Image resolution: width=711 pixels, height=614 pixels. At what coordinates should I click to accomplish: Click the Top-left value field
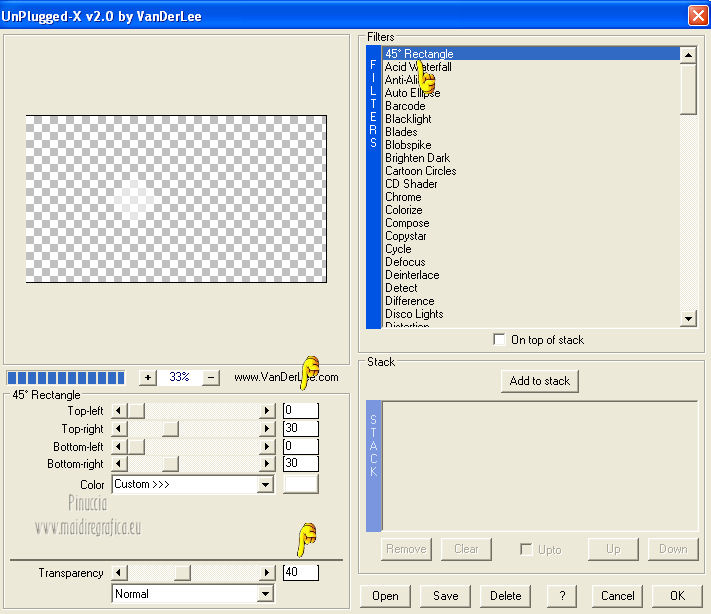(301, 410)
